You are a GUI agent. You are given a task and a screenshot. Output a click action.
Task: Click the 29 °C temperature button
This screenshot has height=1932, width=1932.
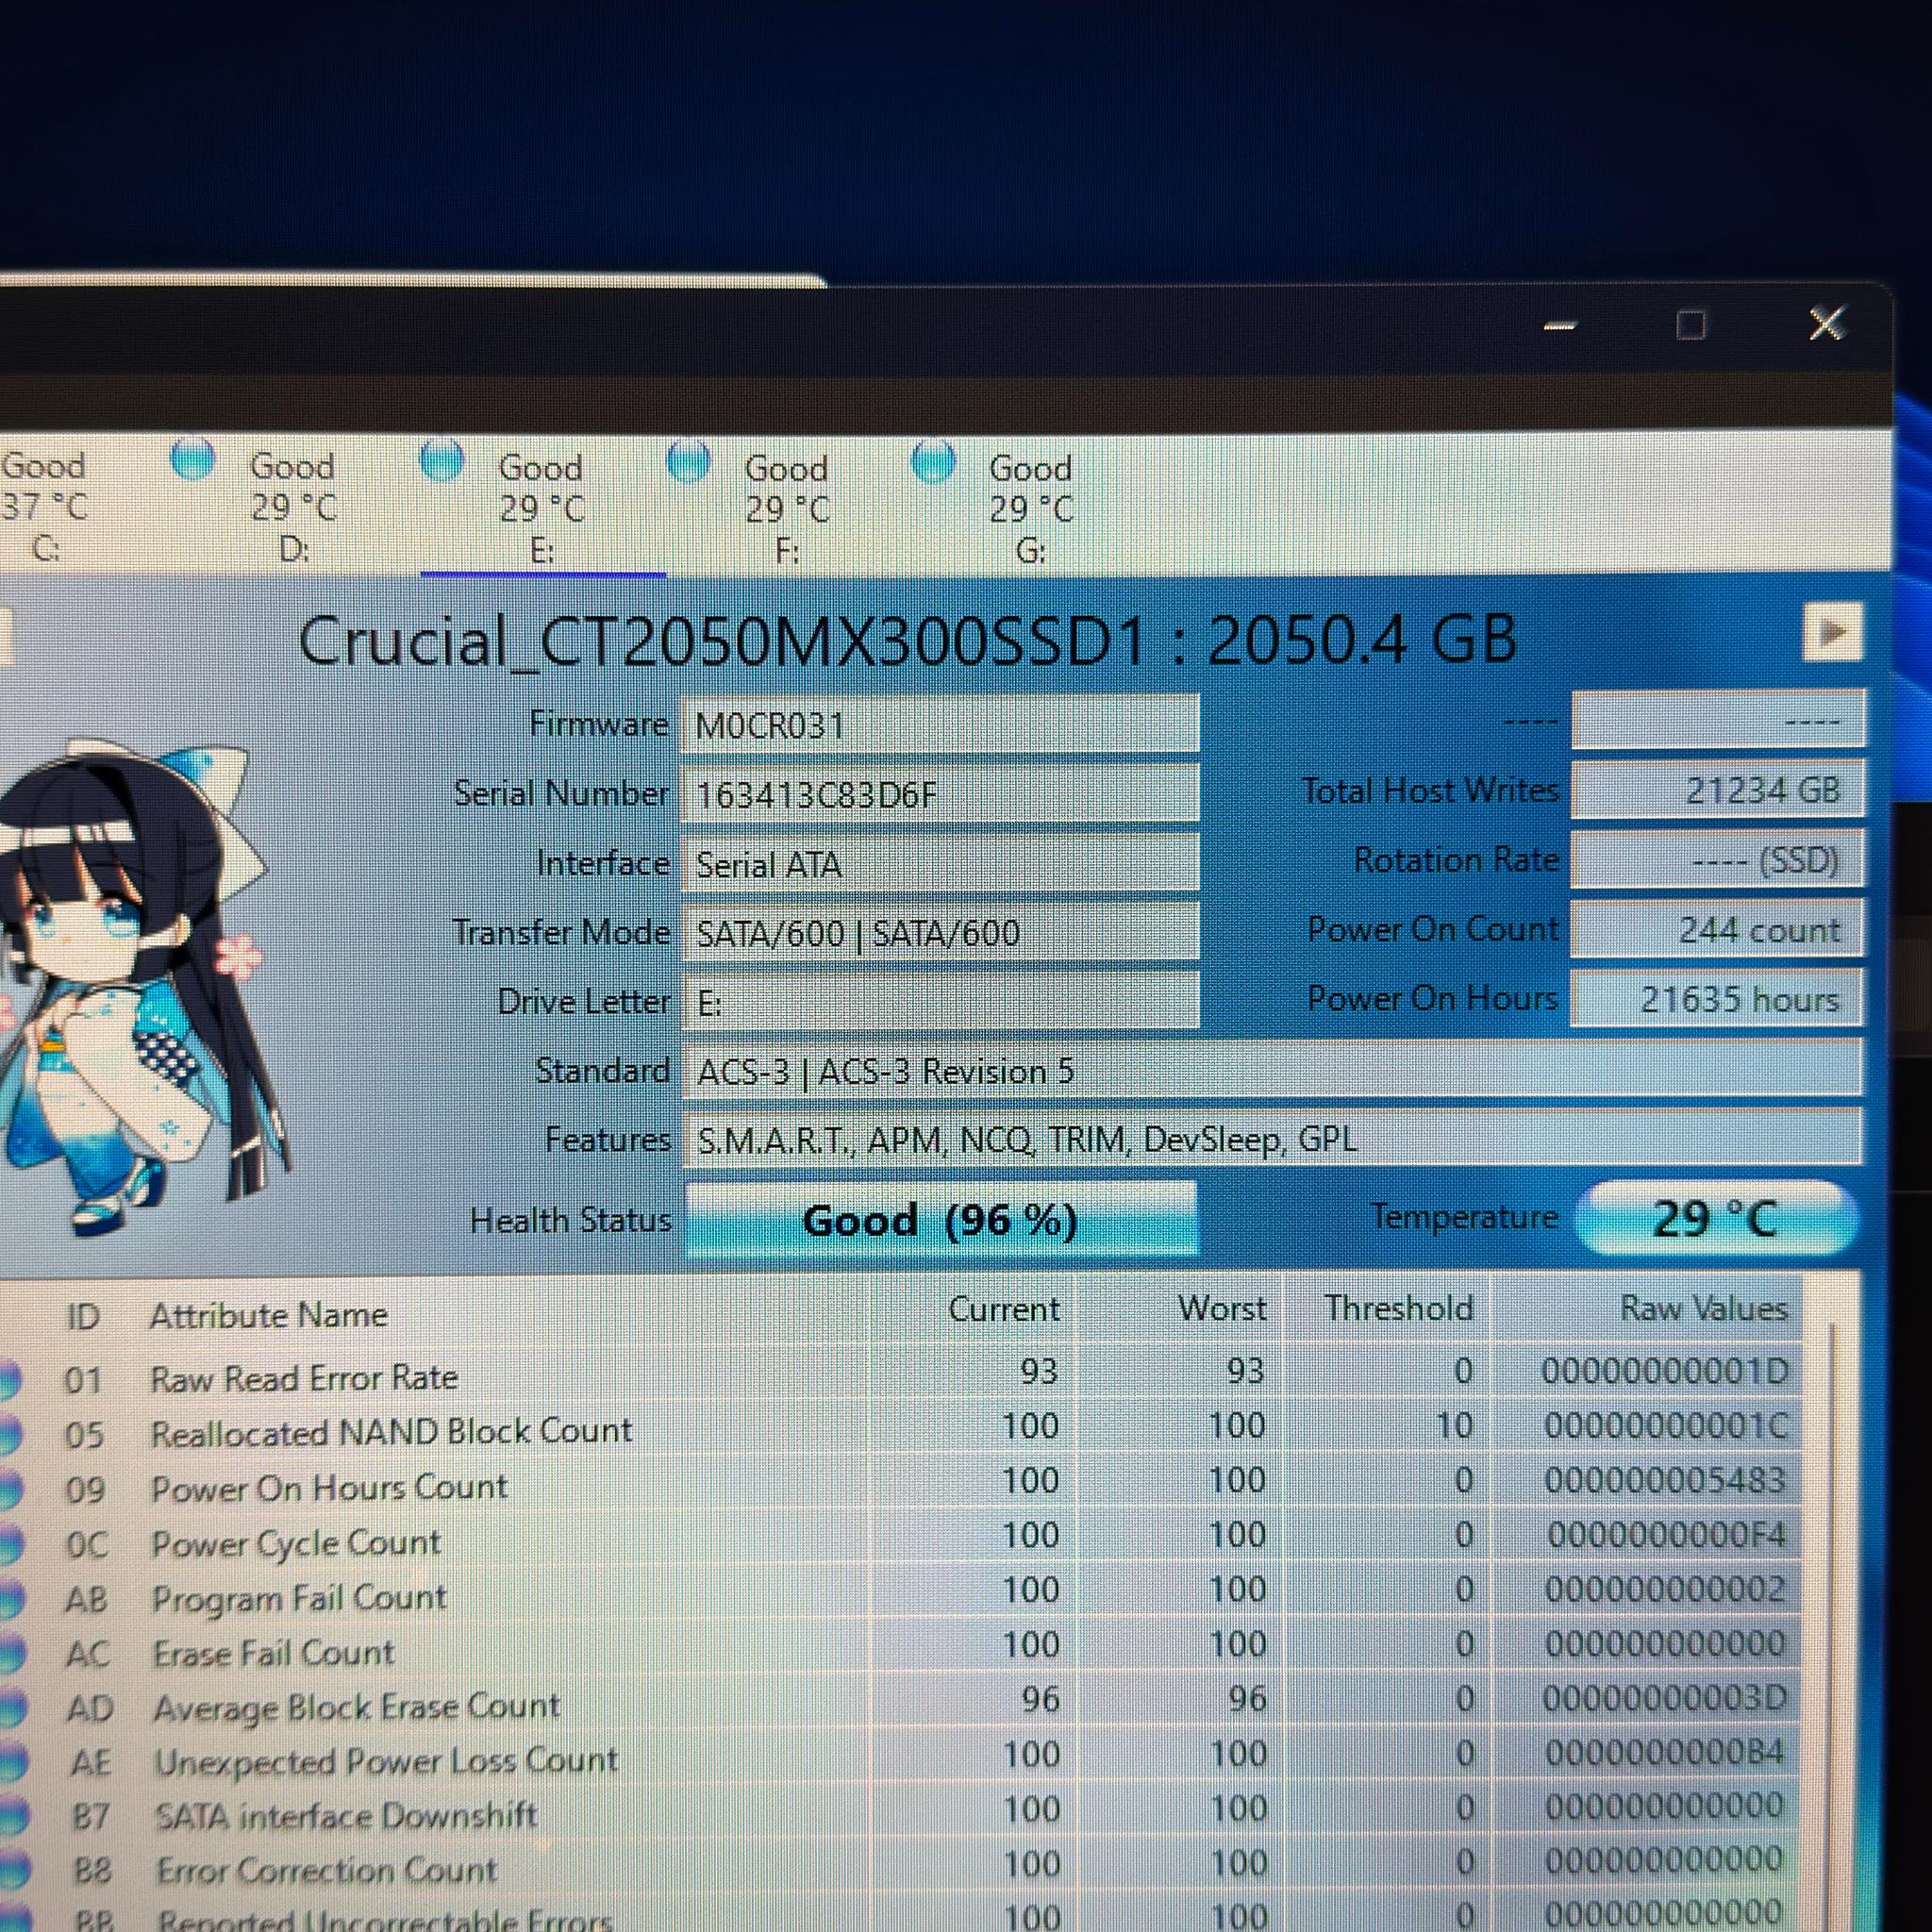[1715, 1218]
